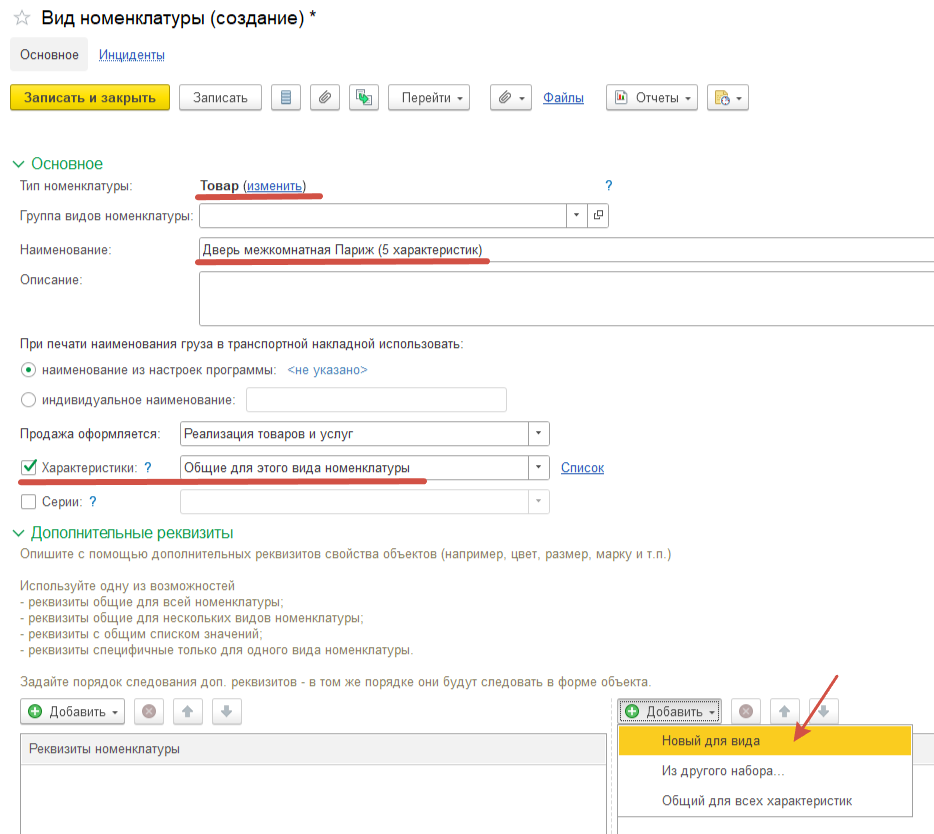Click help icon next to Серии
This screenshot has width=934, height=834.
pyautogui.click(x=93, y=502)
